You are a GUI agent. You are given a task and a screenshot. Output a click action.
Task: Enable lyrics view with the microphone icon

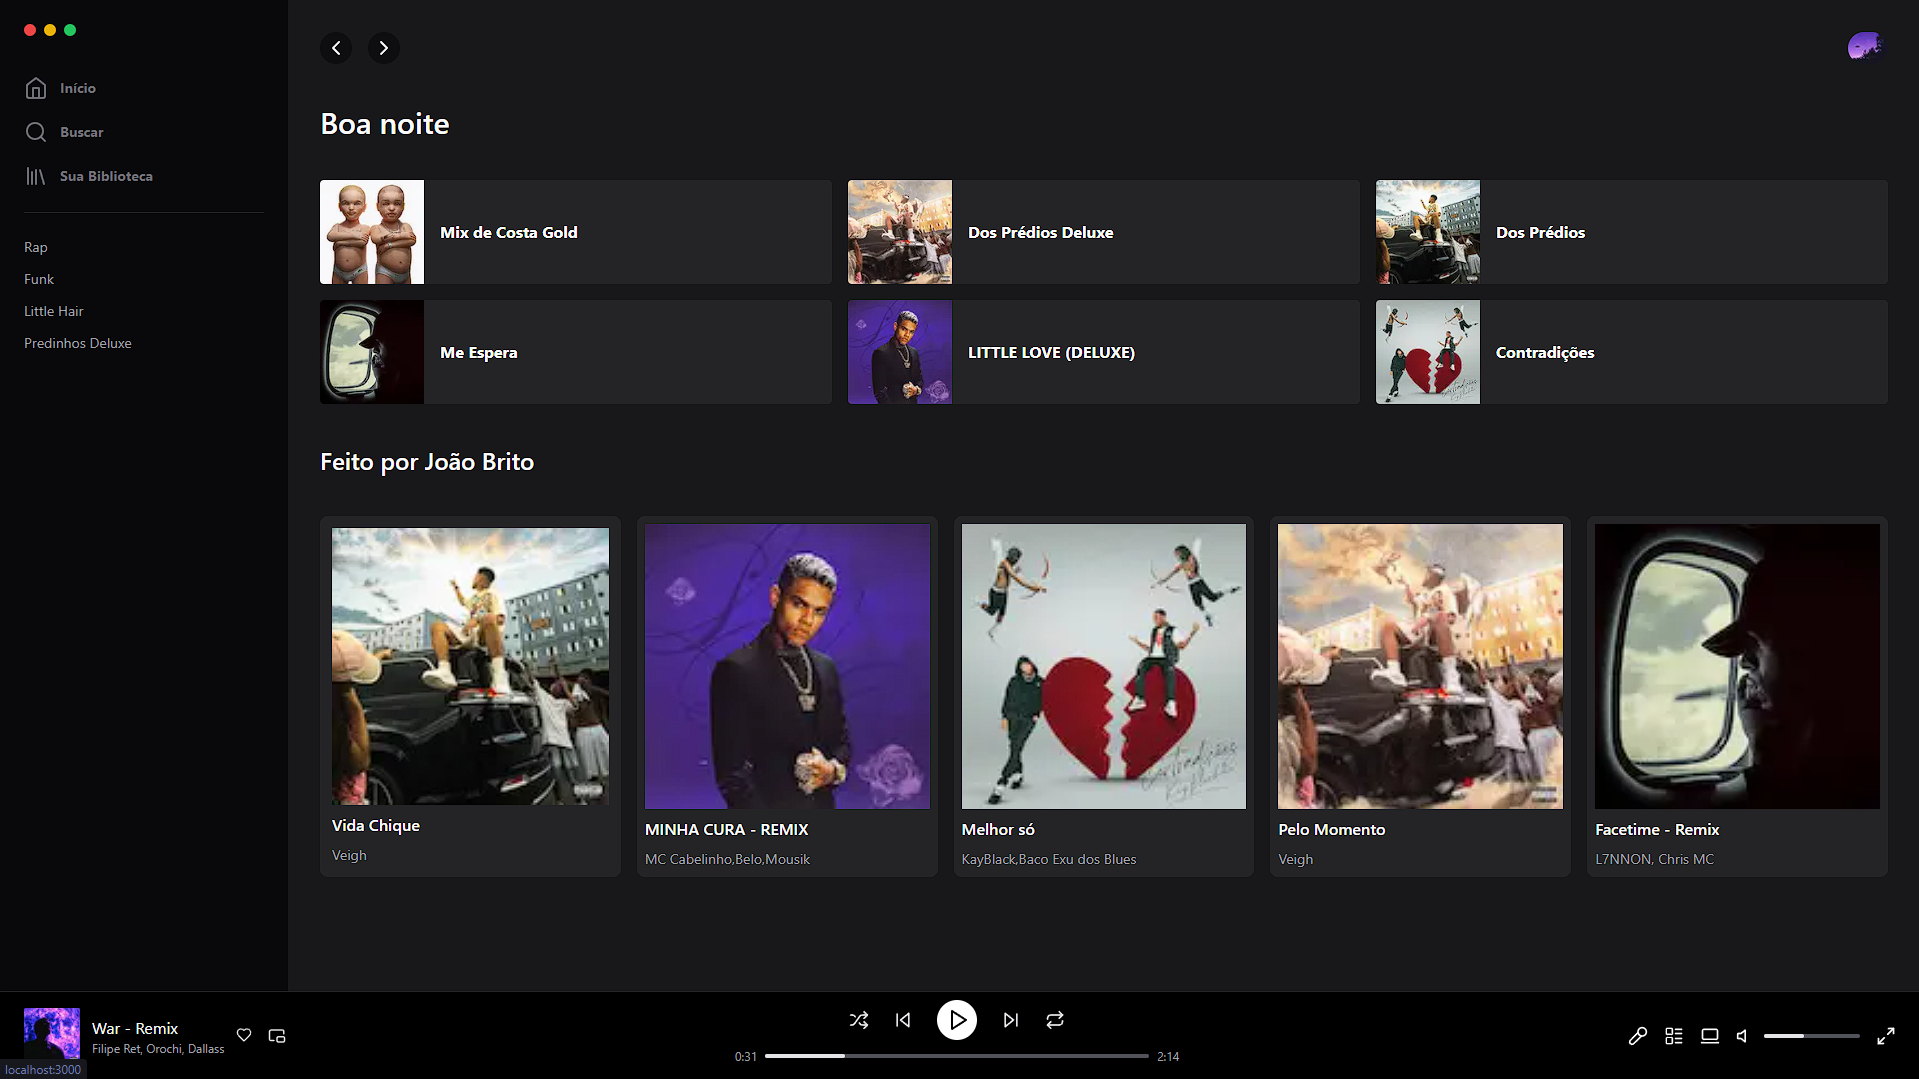[1637, 1036]
